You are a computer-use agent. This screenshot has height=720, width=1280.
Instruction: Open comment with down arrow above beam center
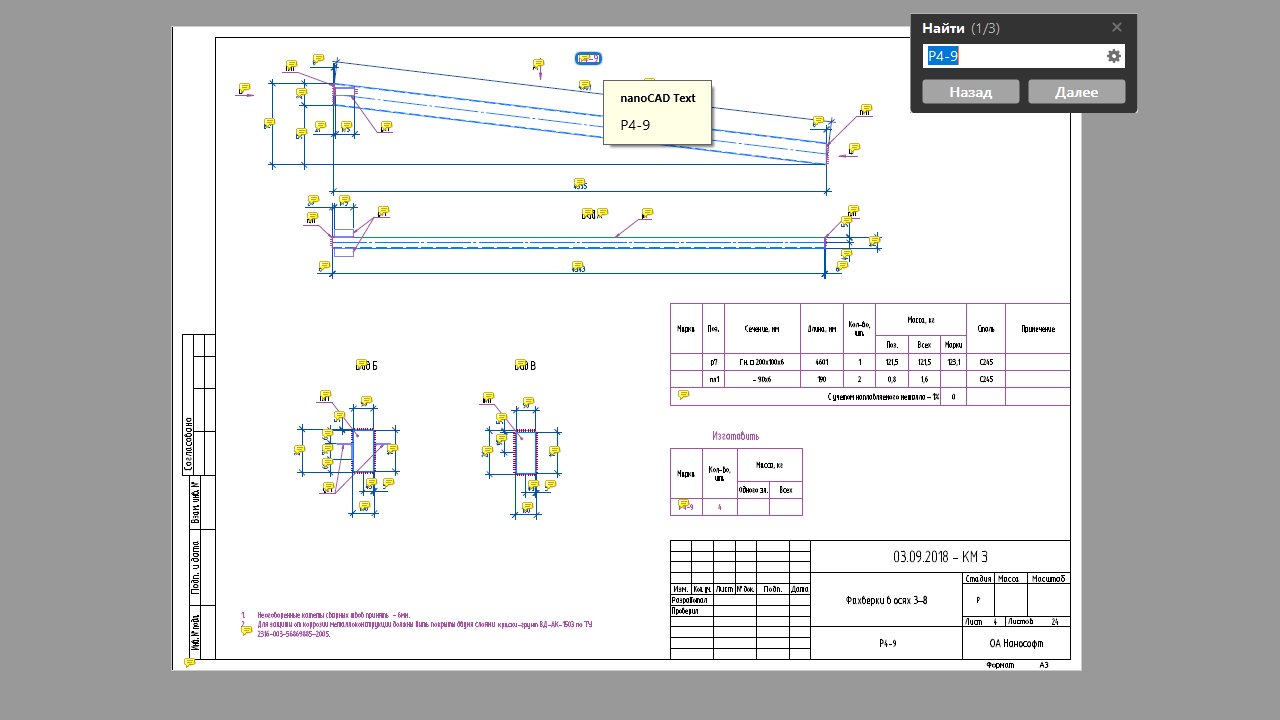pyautogui.click(x=540, y=64)
